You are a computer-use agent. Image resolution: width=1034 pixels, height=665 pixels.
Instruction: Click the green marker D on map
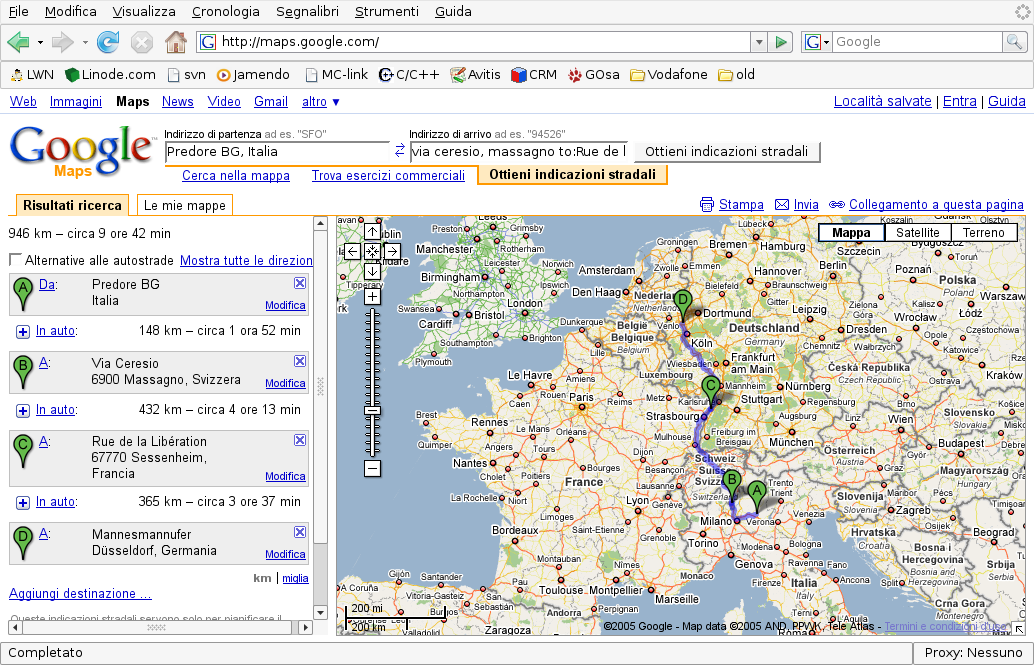pos(683,301)
